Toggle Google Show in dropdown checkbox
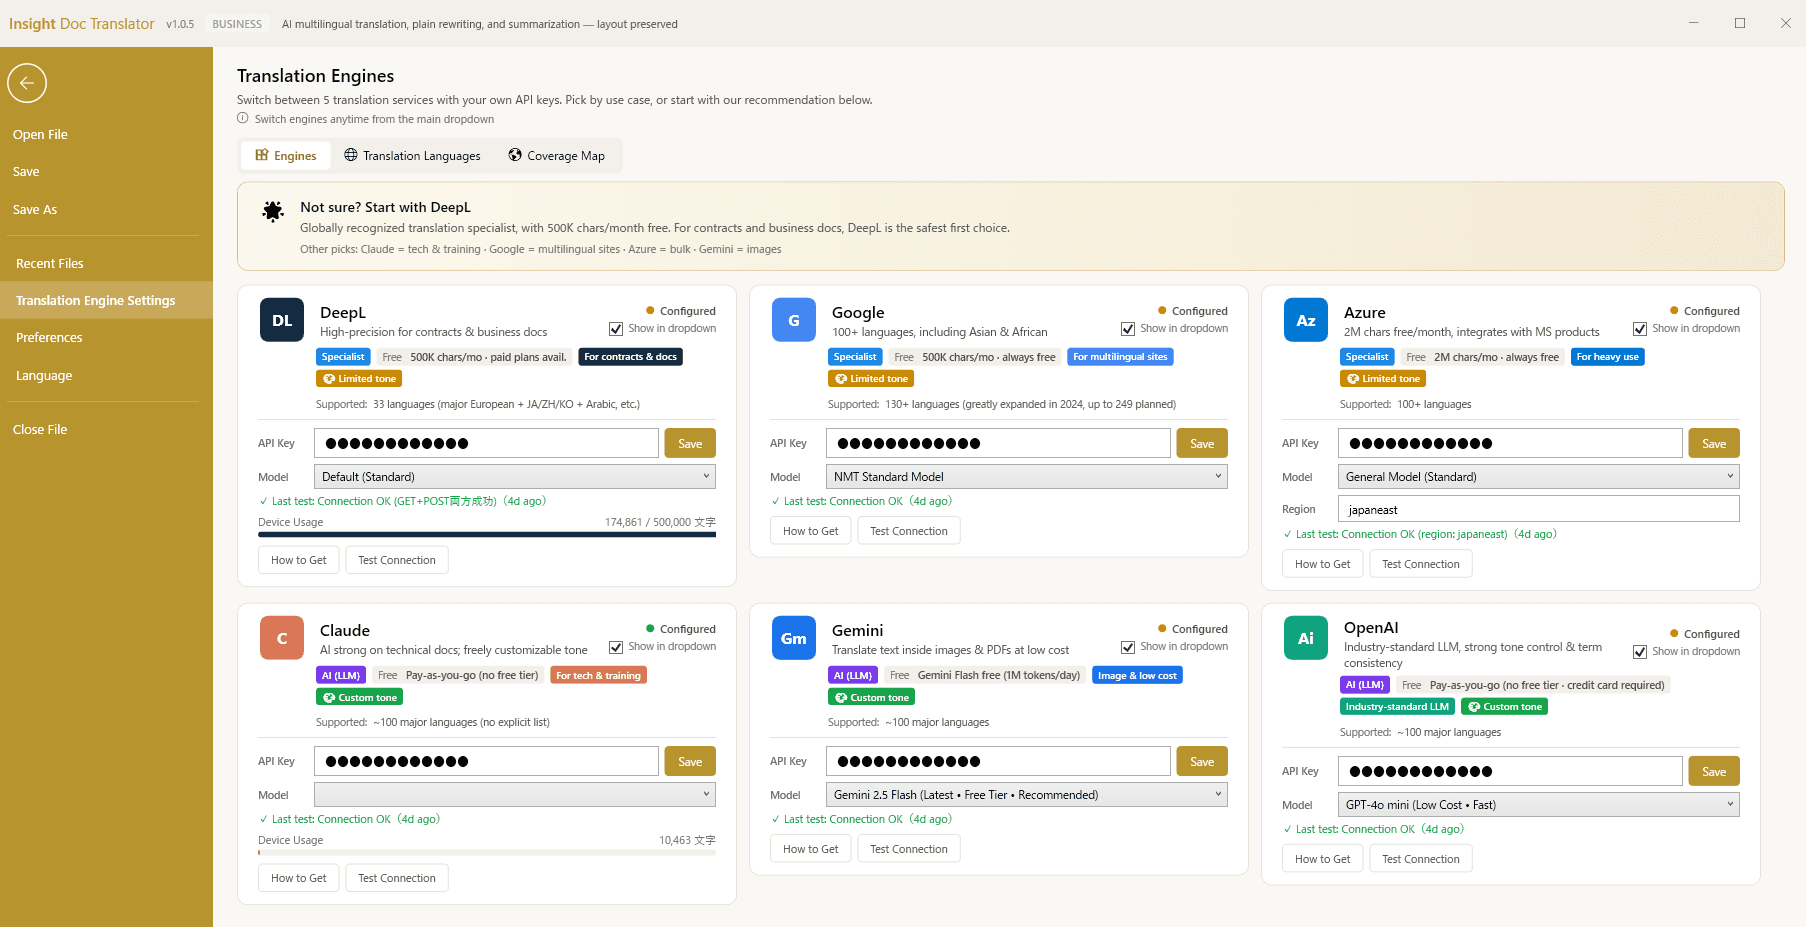The height and width of the screenshot is (927, 1806). [x=1128, y=329]
